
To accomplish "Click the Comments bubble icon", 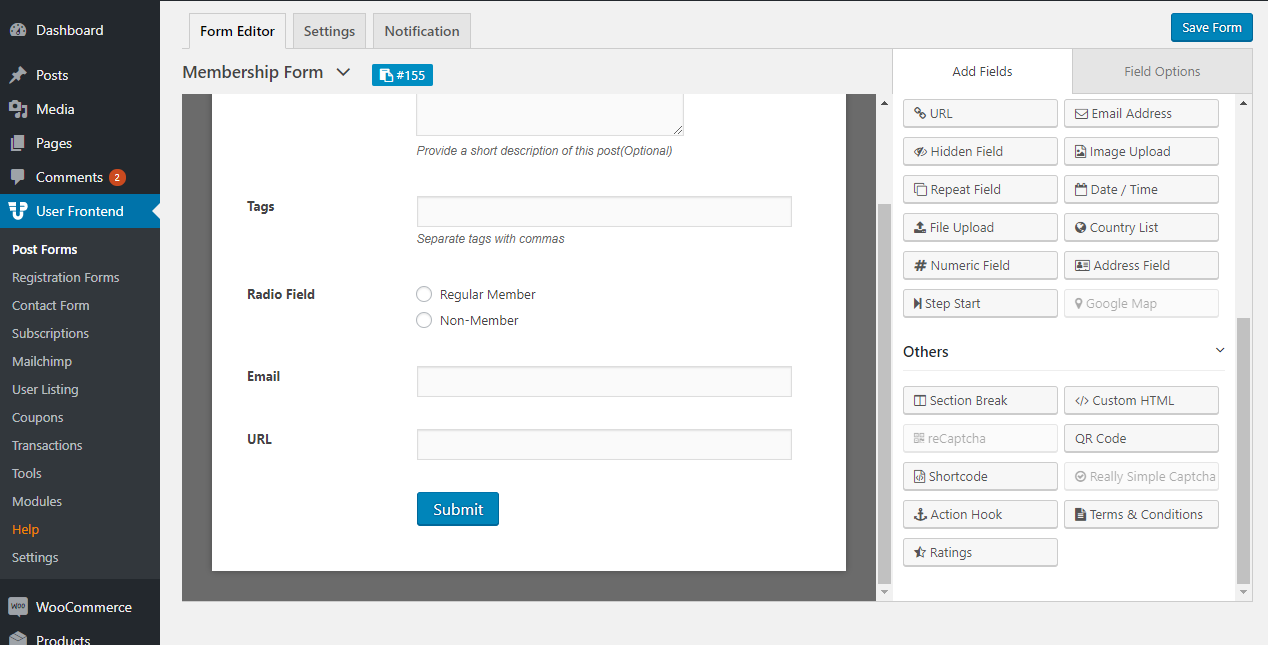I will [x=18, y=177].
